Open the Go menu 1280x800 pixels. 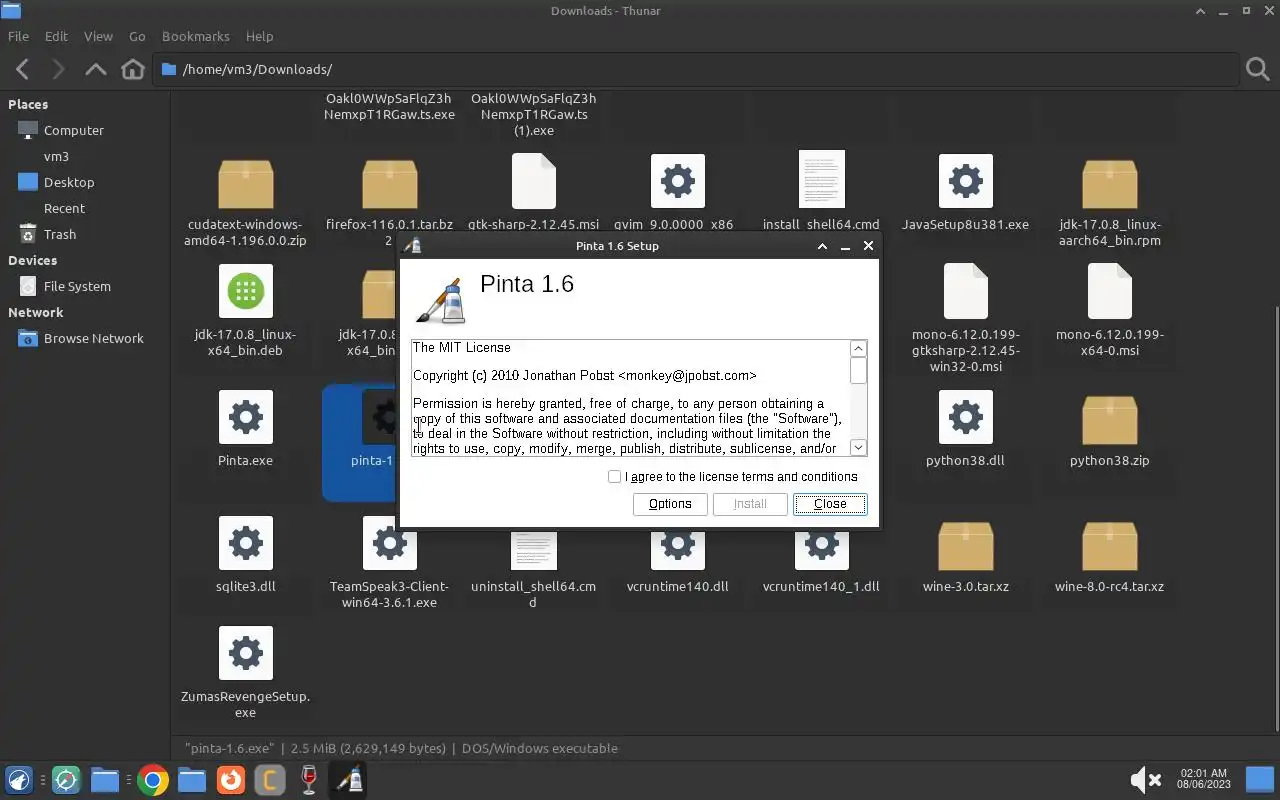pos(137,36)
